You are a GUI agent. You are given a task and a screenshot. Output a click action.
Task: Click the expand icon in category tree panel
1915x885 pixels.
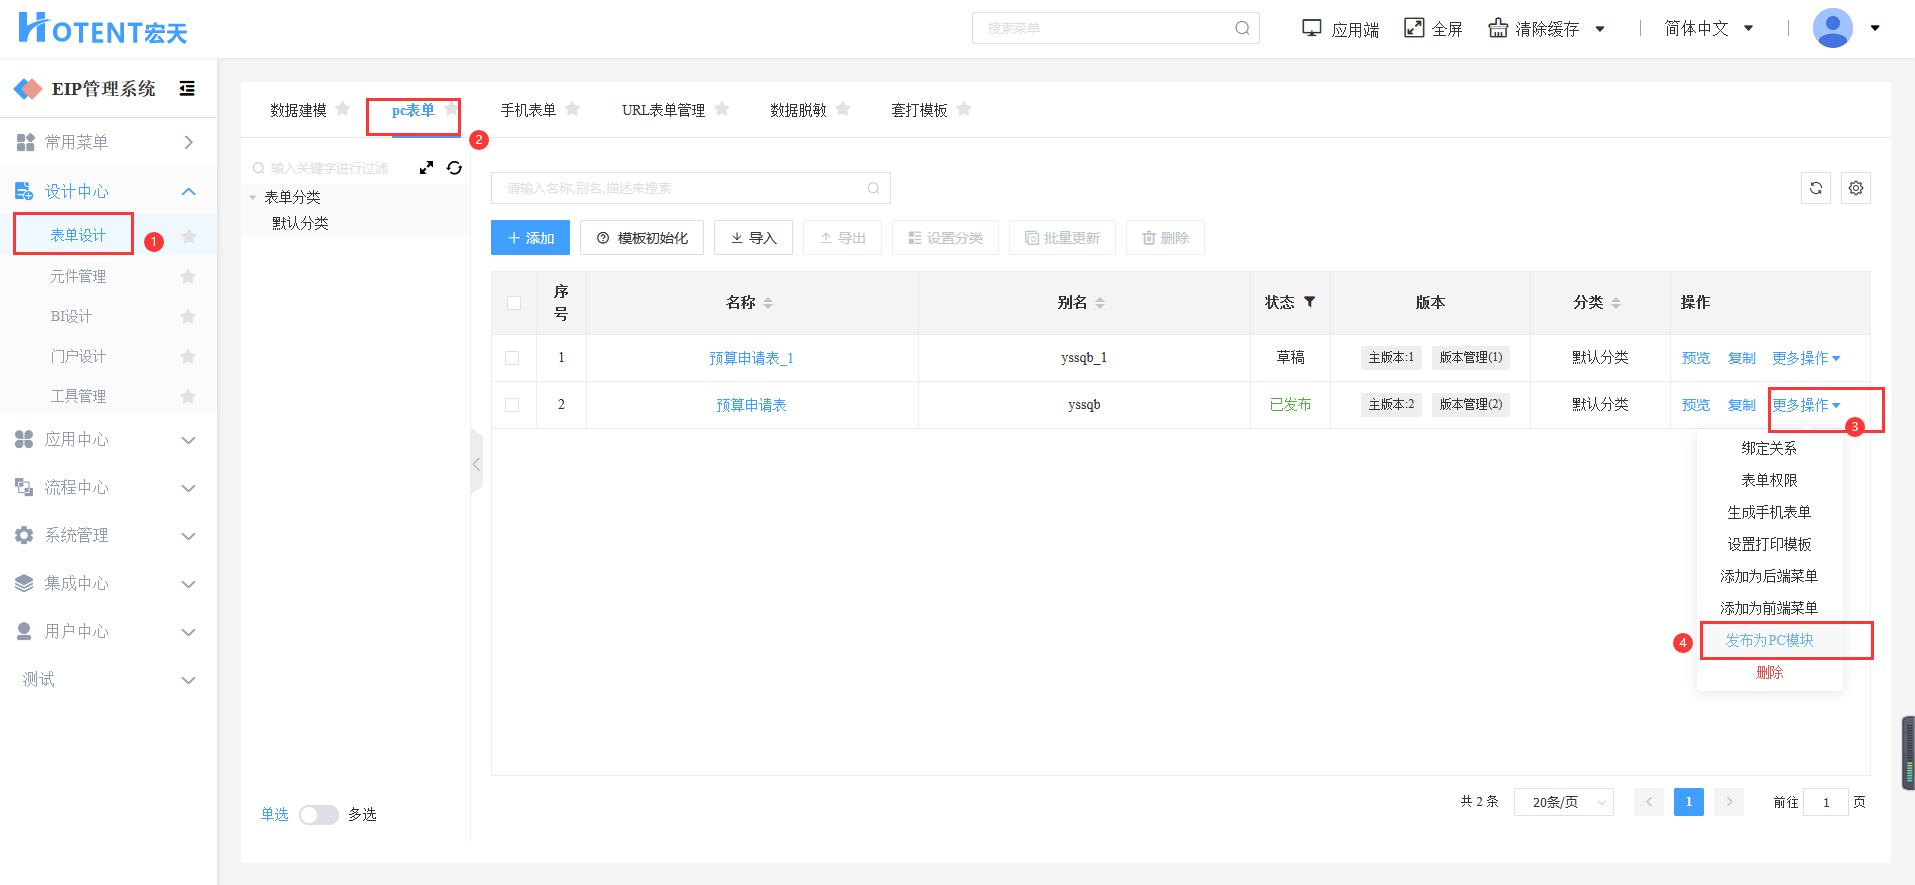click(x=427, y=168)
